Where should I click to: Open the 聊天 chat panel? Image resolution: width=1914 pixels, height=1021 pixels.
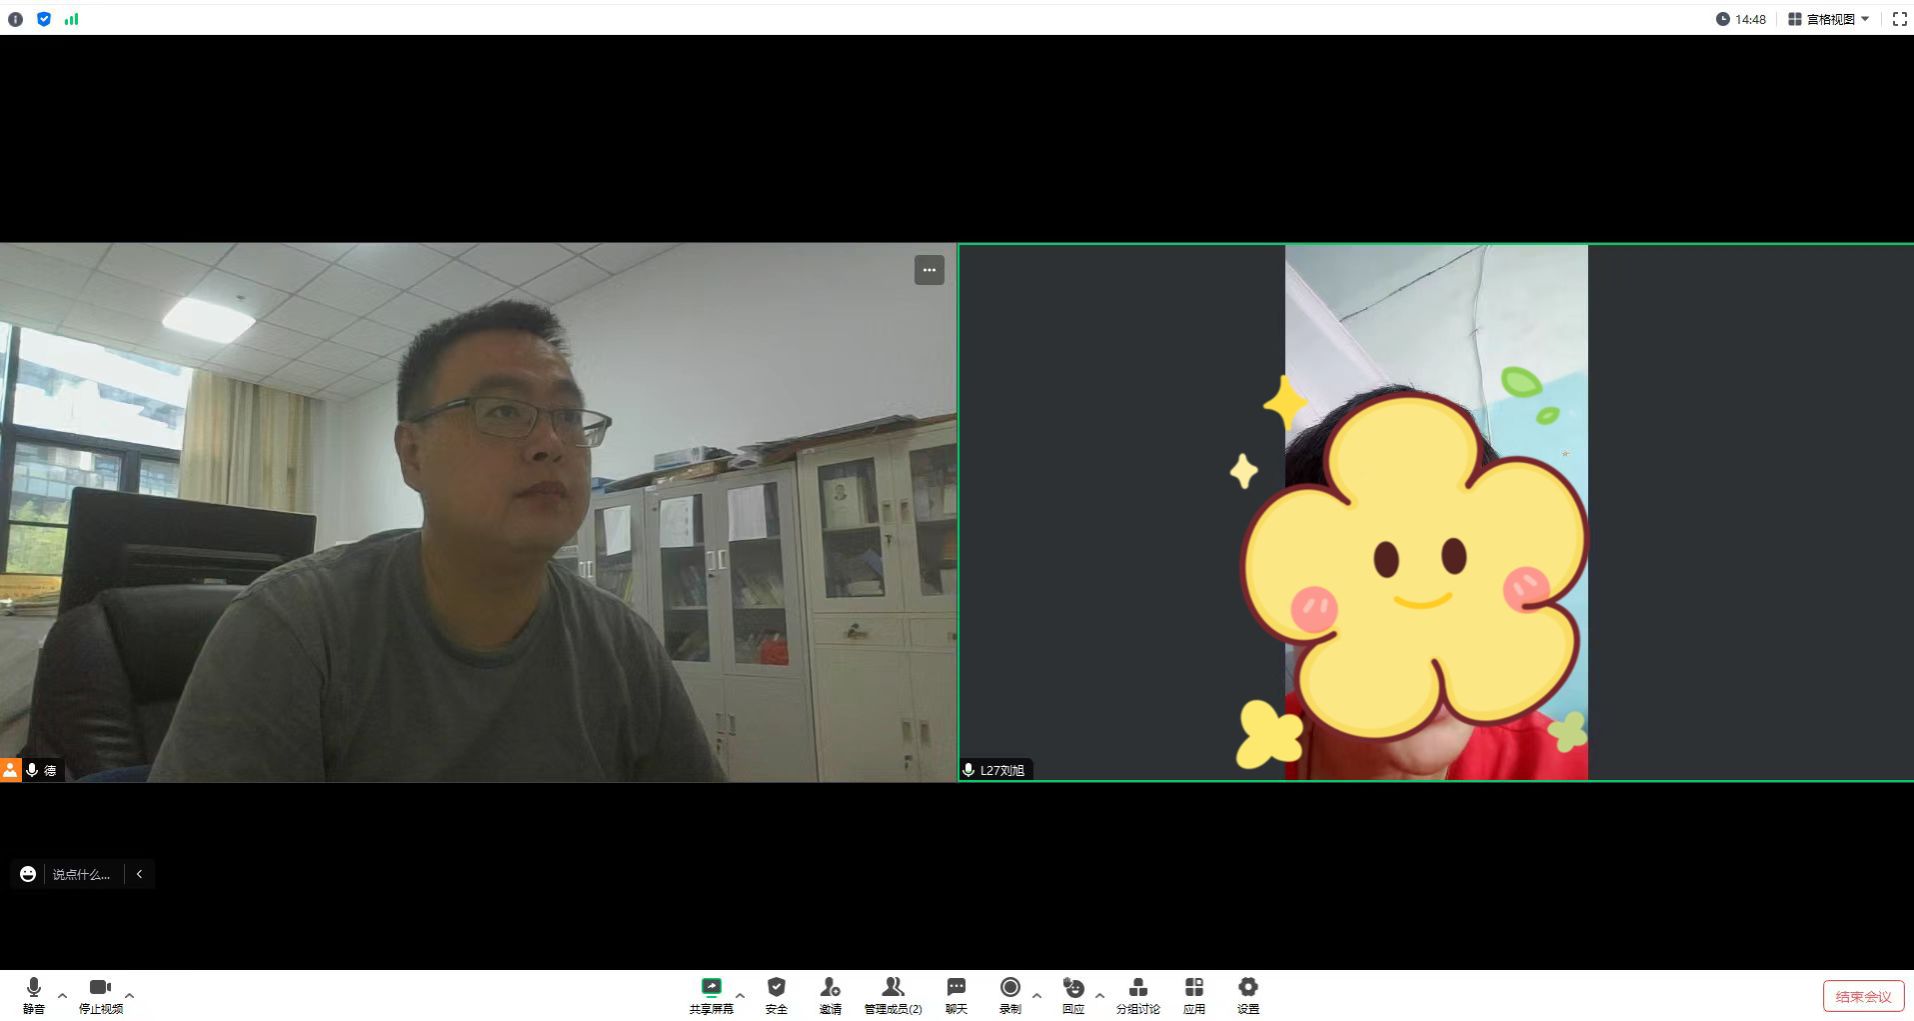tap(956, 995)
